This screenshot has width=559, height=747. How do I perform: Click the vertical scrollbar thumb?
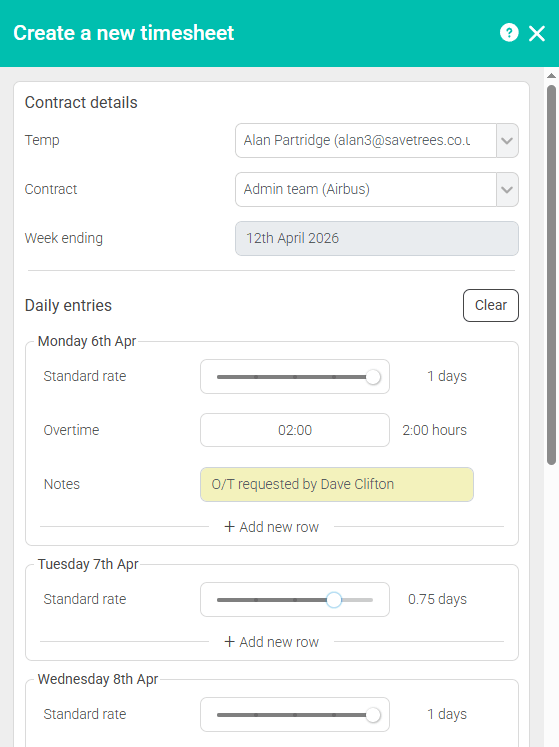pos(551,275)
